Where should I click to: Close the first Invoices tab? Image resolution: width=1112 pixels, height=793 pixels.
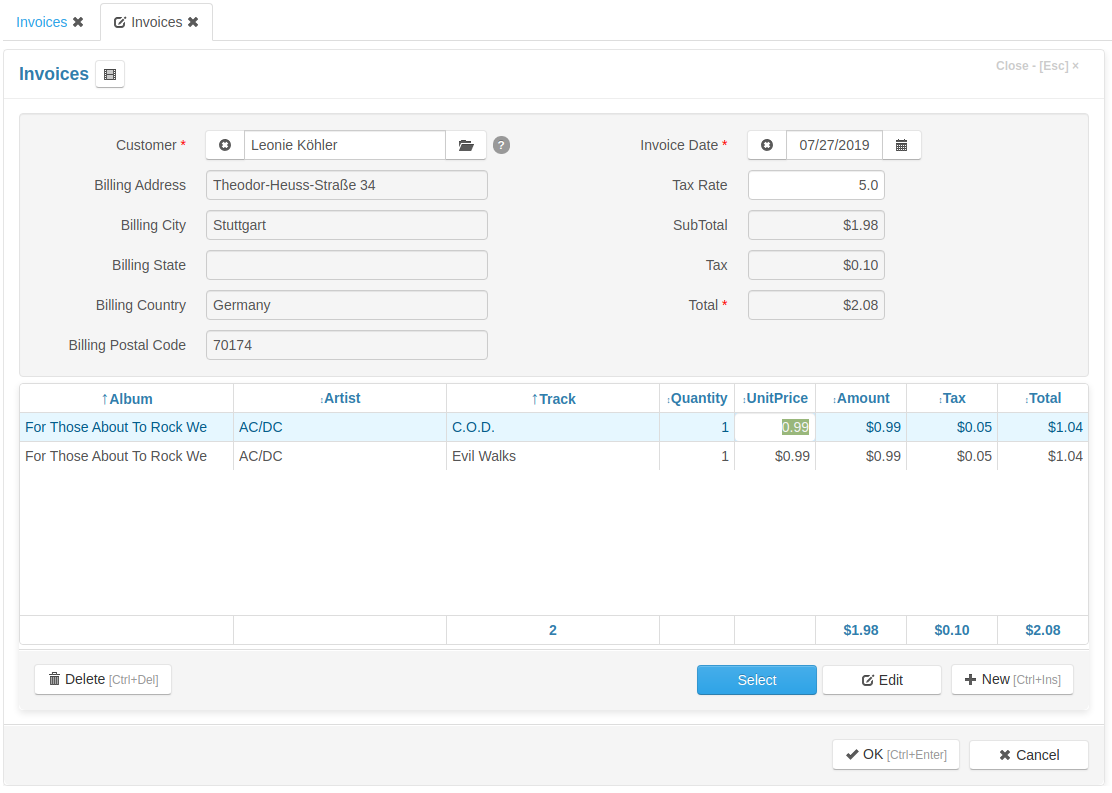pyautogui.click(x=78, y=22)
